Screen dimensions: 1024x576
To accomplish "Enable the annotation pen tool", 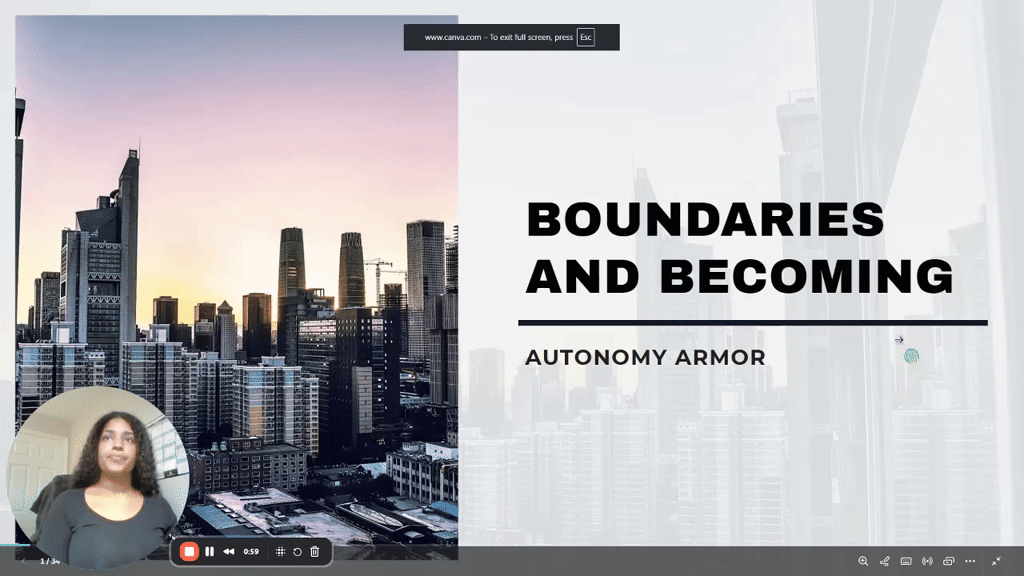I will point(884,560).
